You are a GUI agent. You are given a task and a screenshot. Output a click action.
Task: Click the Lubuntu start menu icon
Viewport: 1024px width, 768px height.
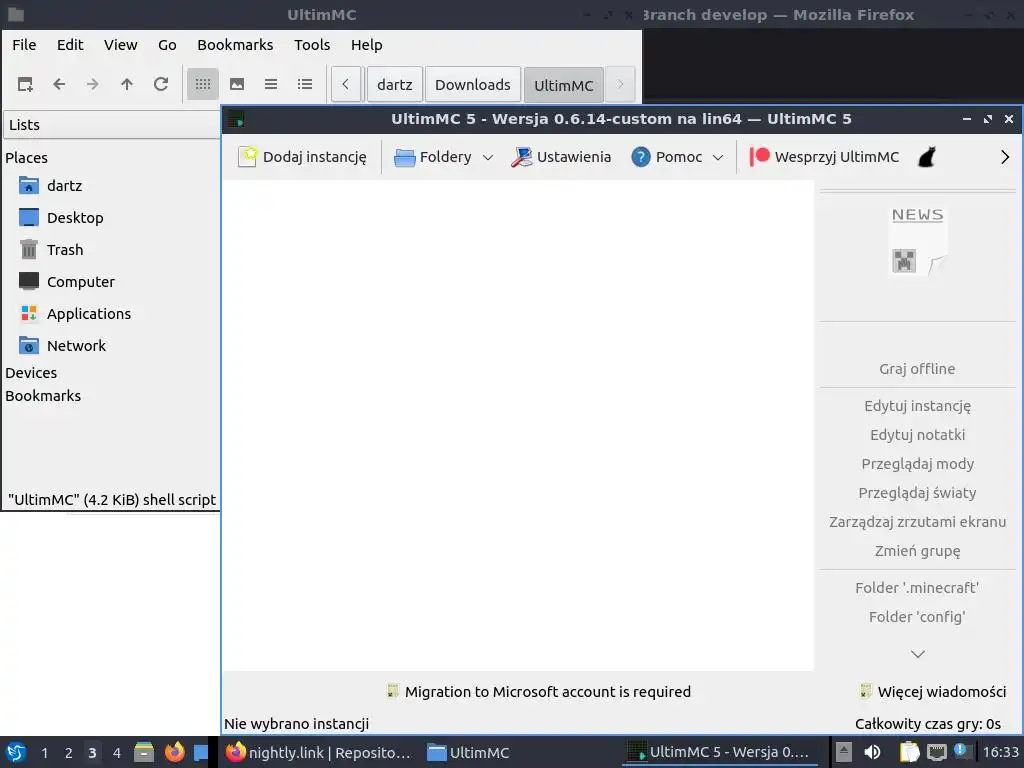point(16,752)
